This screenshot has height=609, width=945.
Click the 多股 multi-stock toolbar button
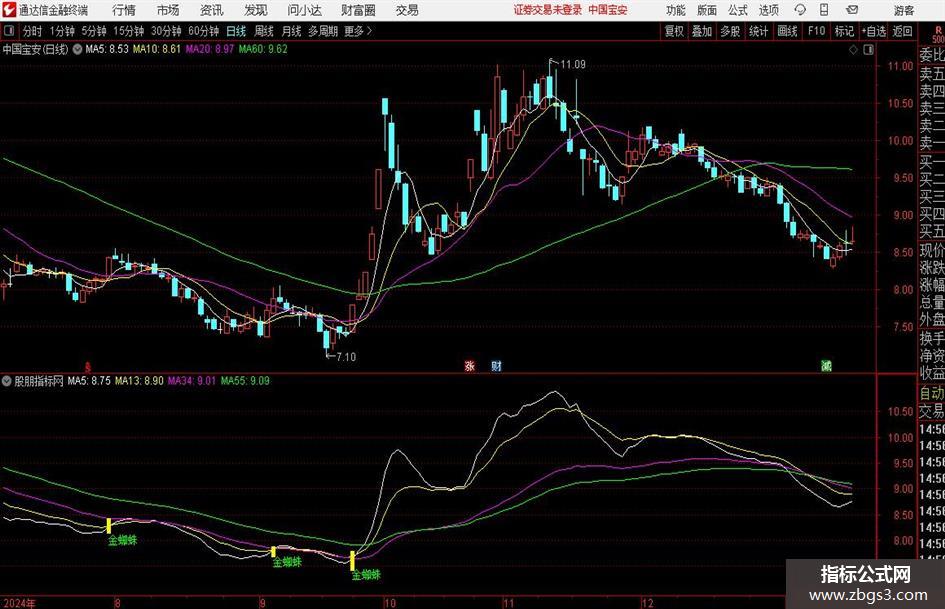[x=730, y=31]
